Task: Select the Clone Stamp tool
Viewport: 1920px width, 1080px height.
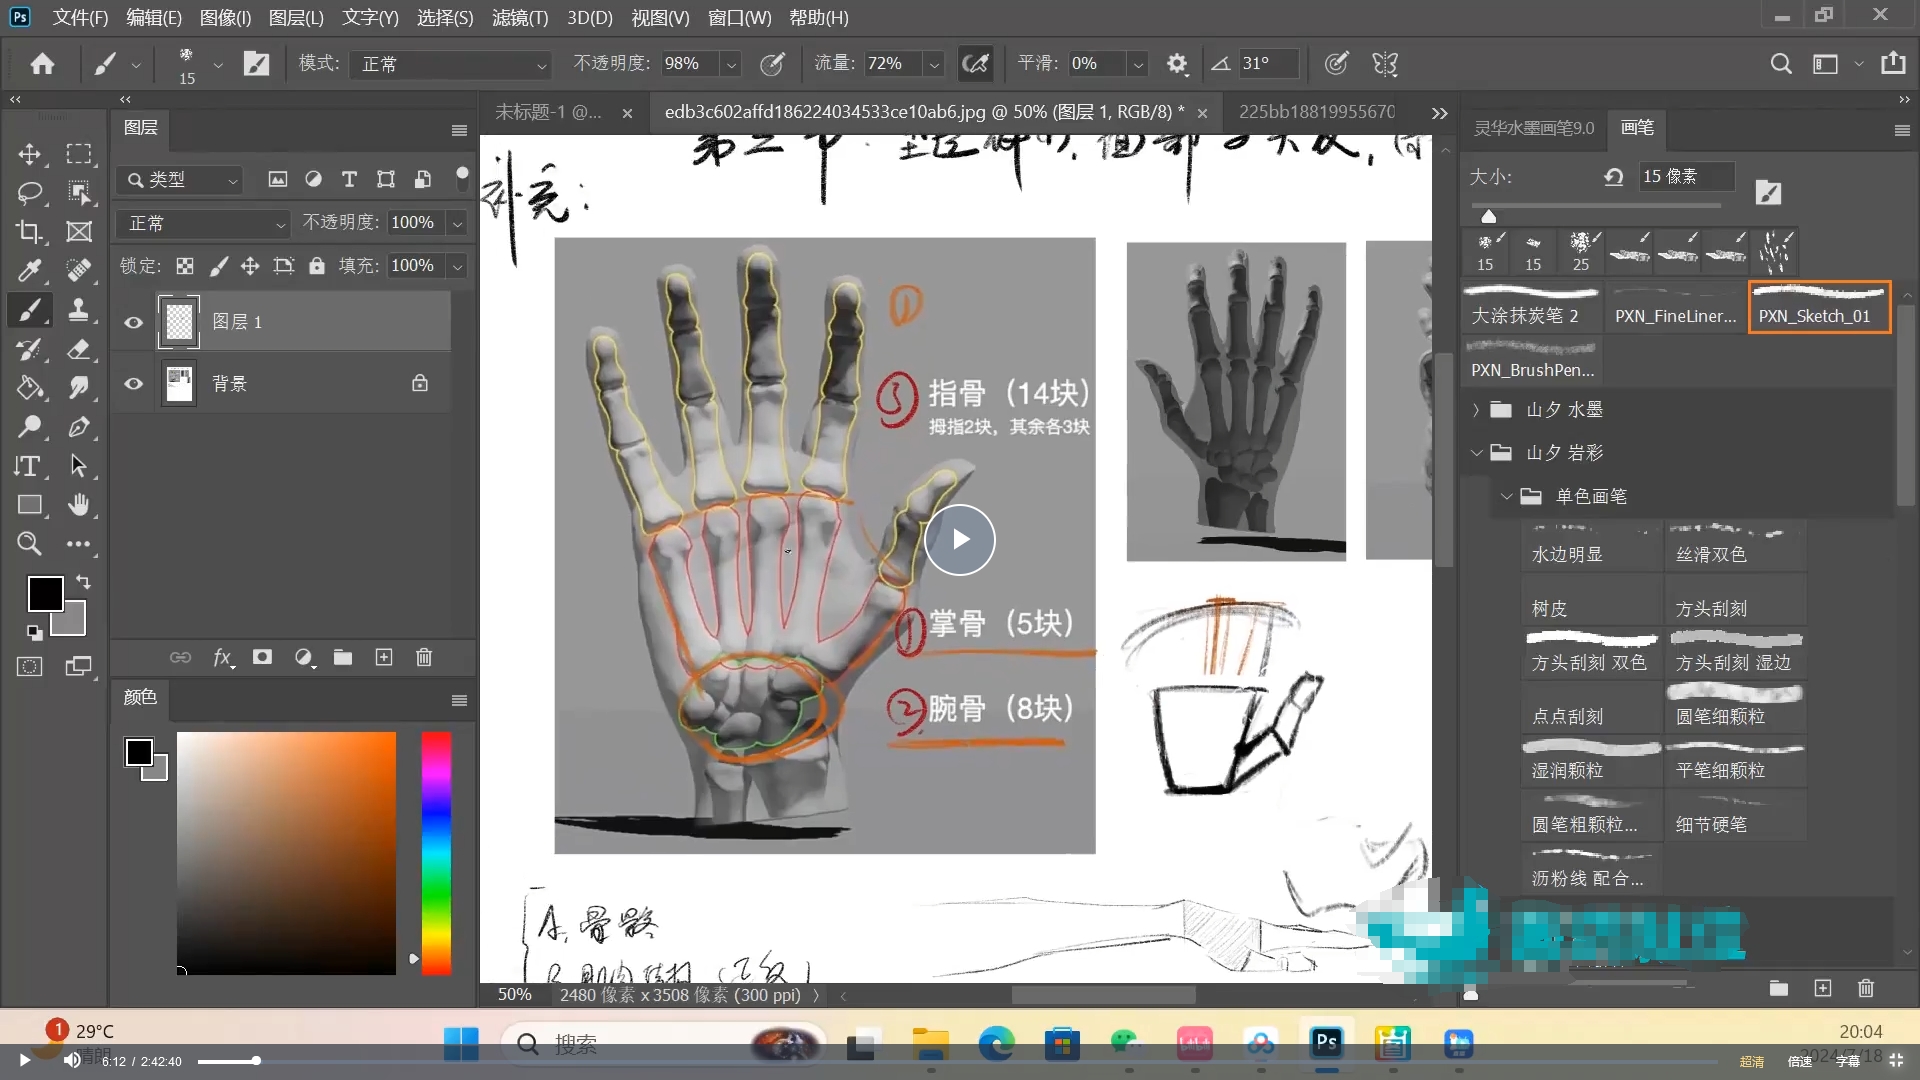Action: (79, 310)
